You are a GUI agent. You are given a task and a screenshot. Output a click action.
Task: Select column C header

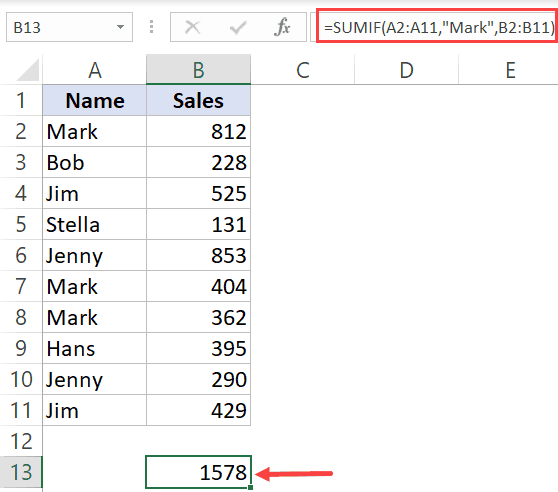(302, 70)
